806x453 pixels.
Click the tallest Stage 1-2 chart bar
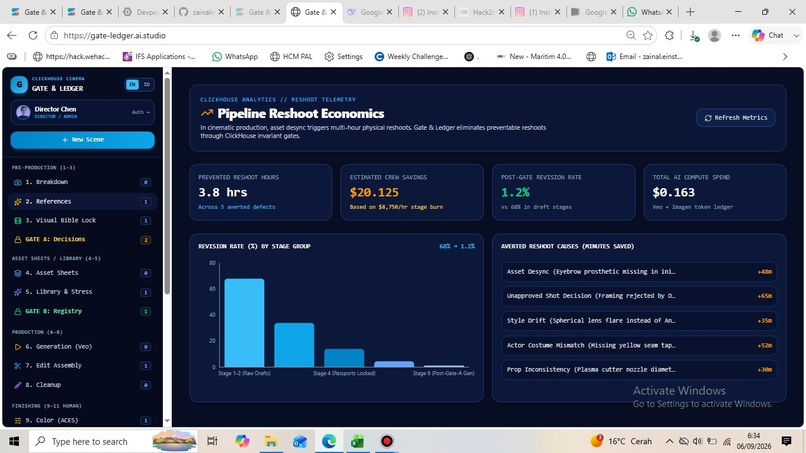pos(244,323)
